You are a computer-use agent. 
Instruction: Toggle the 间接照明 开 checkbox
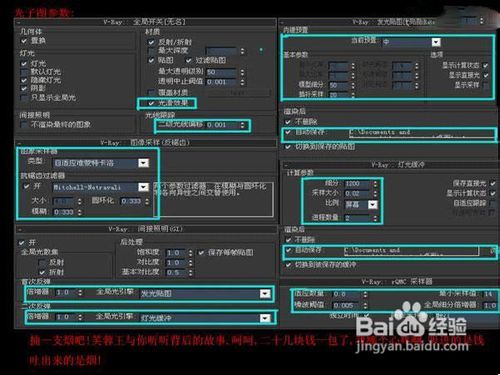(x=22, y=243)
